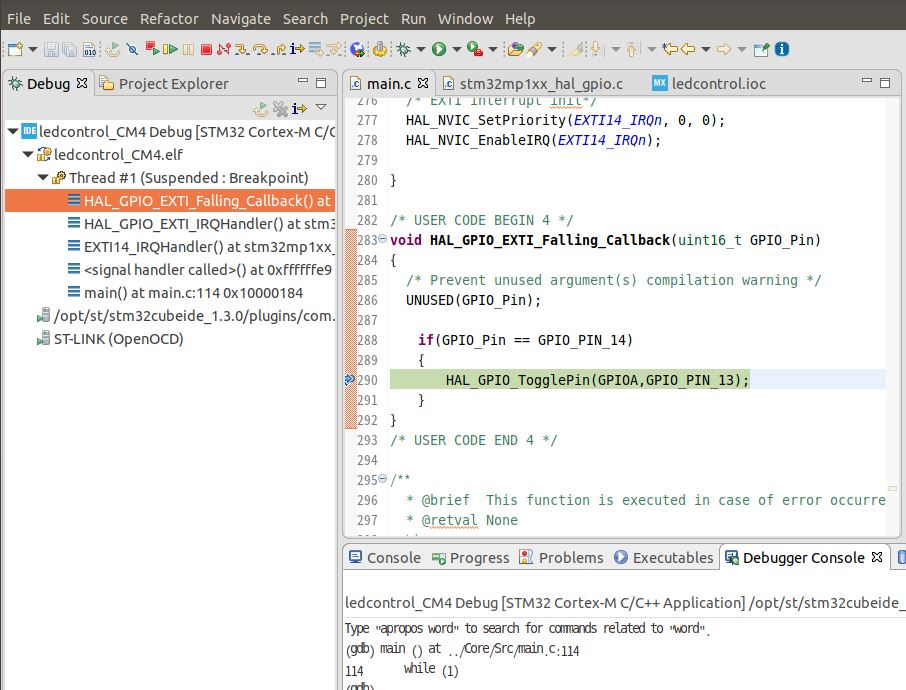906x690 pixels.
Task: Open Debug view menu triangle
Action: (x=321, y=107)
